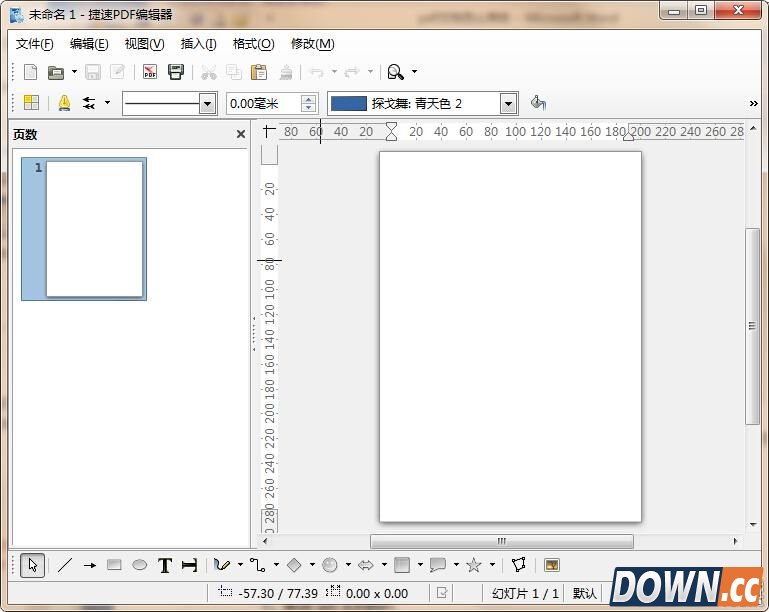Click the line width 0.00毫米 field
769x612 pixels.
[262, 103]
